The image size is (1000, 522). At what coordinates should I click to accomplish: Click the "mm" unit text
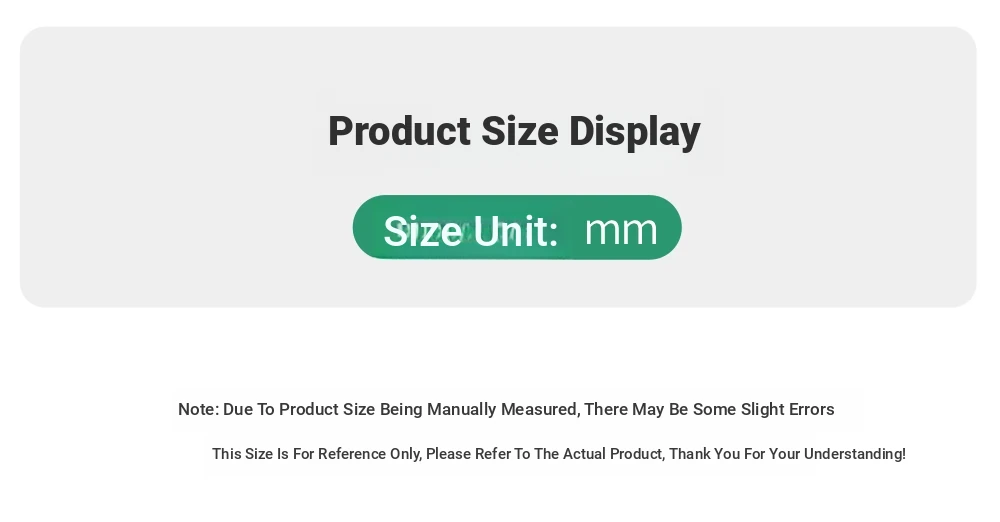coord(621,230)
